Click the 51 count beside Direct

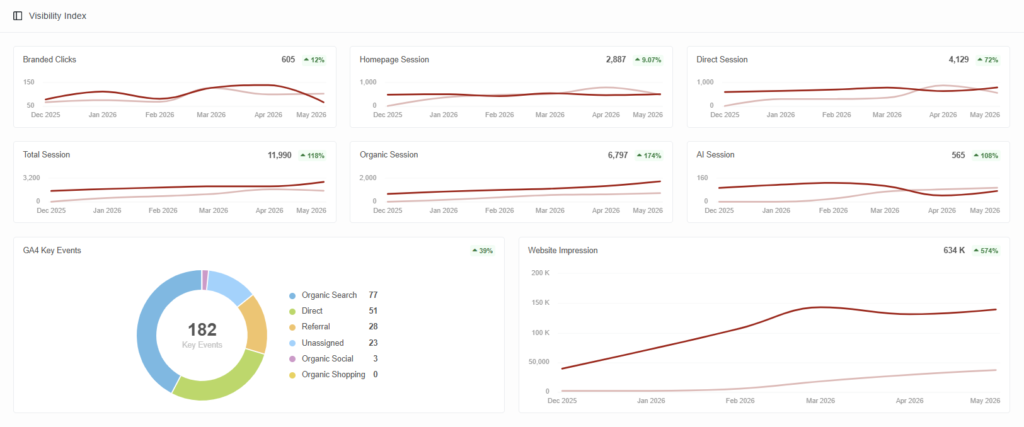pyautogui.click(x=374, y=311)
